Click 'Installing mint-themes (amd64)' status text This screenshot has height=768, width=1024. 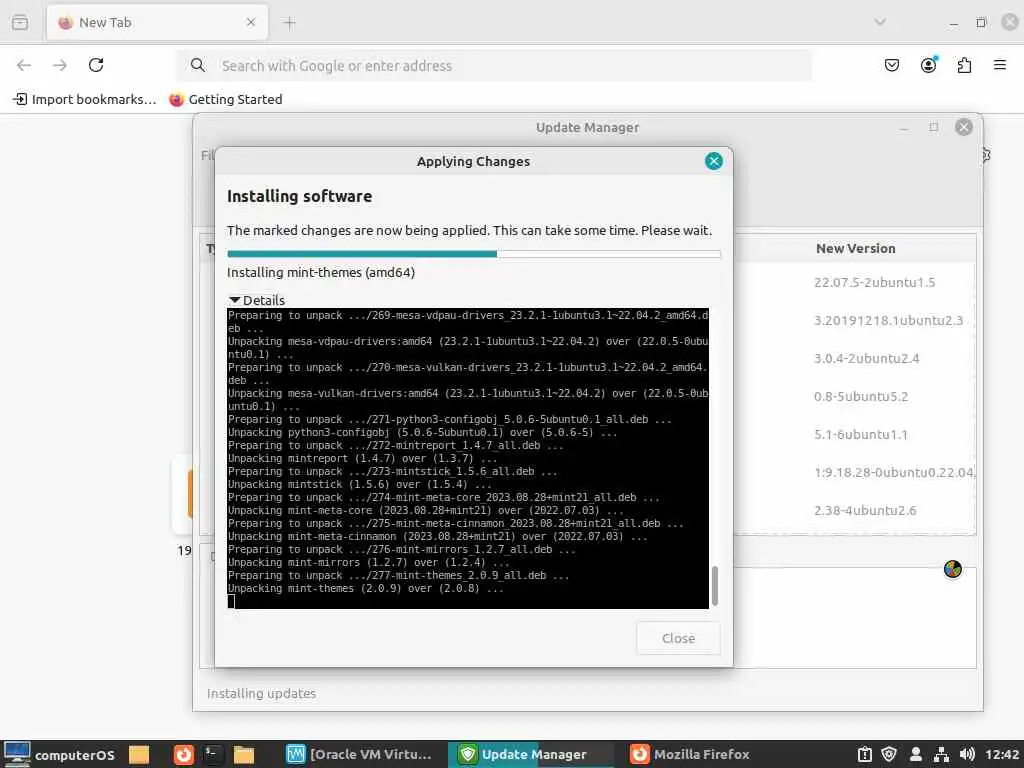pos(321,272)
